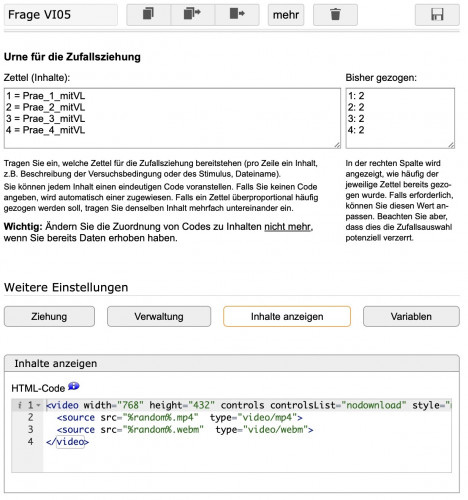Click the HTML-Code help info icon

(74, 386)
